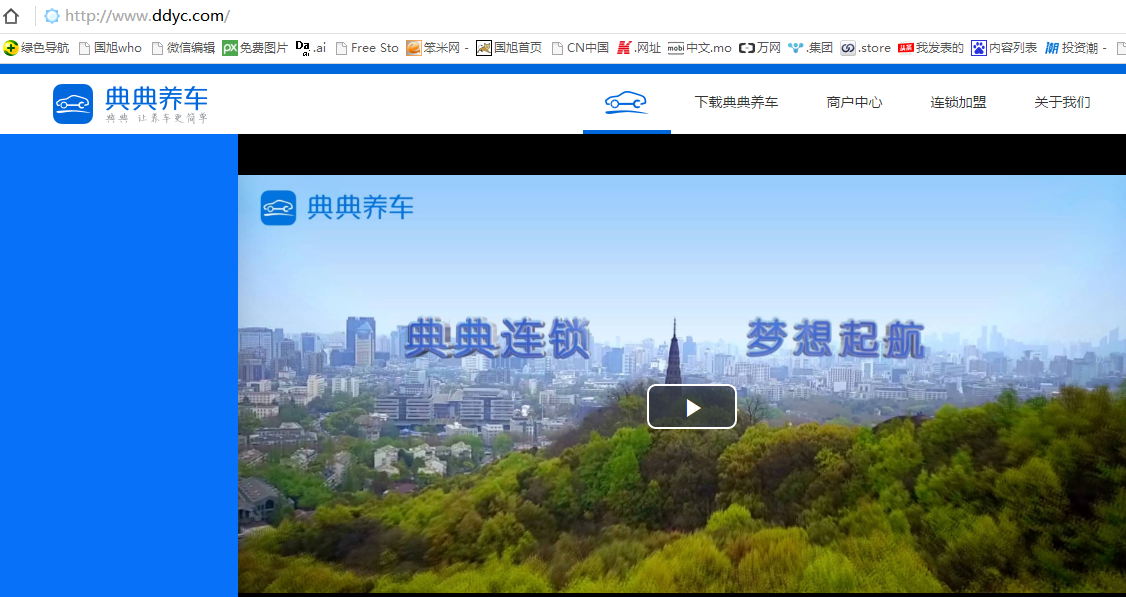
Task: Click the 典典养车 logo in header
Action: point(130,104)
